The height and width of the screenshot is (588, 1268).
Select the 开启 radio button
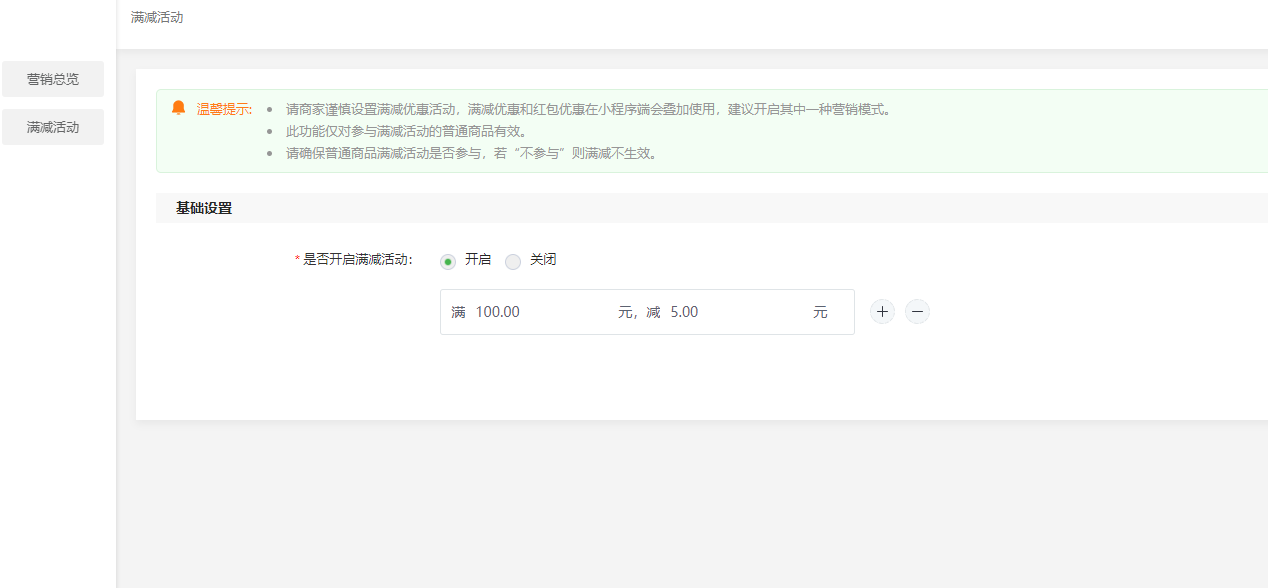click(448, 261)
